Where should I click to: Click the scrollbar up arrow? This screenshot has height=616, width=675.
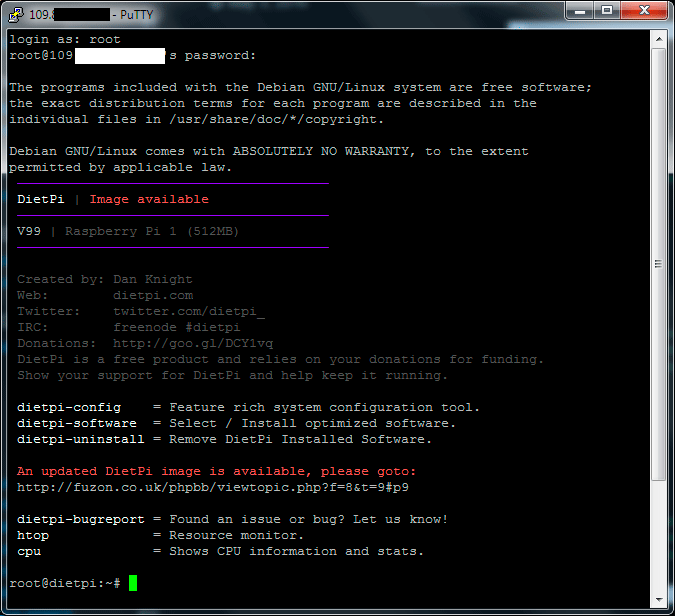(x=659, y=39)
